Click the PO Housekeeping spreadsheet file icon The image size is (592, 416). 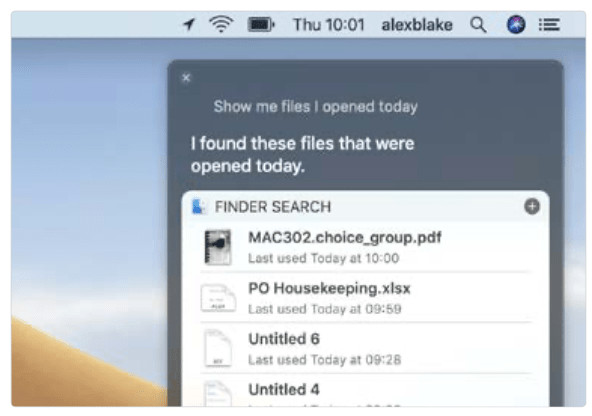[218, 298]
